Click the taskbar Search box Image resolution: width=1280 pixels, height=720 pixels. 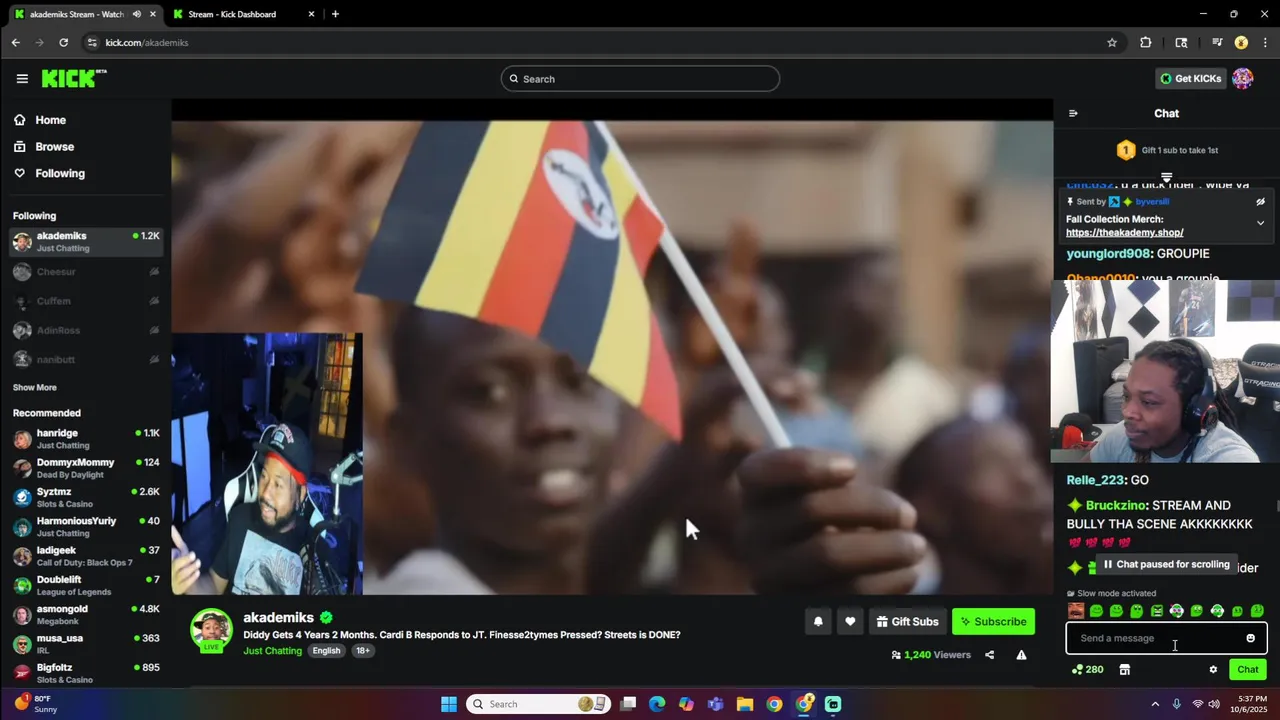click(x=539, y=704)
